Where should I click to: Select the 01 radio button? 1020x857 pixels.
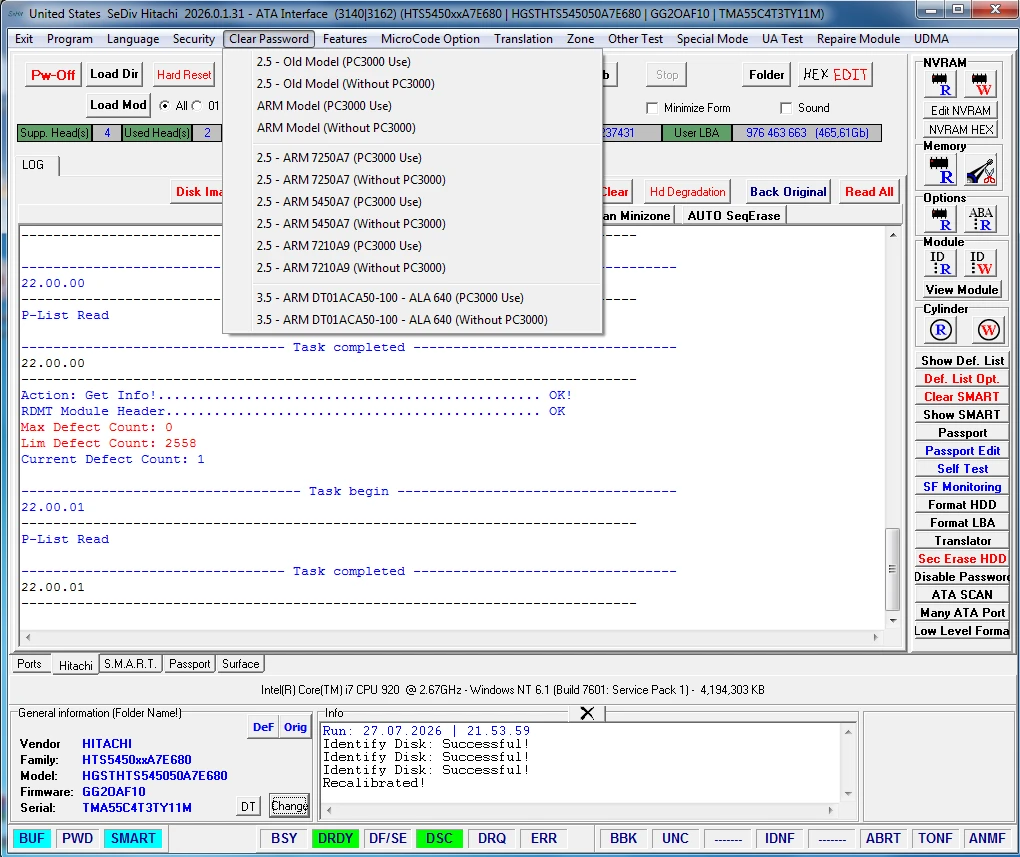coord(196,105)
